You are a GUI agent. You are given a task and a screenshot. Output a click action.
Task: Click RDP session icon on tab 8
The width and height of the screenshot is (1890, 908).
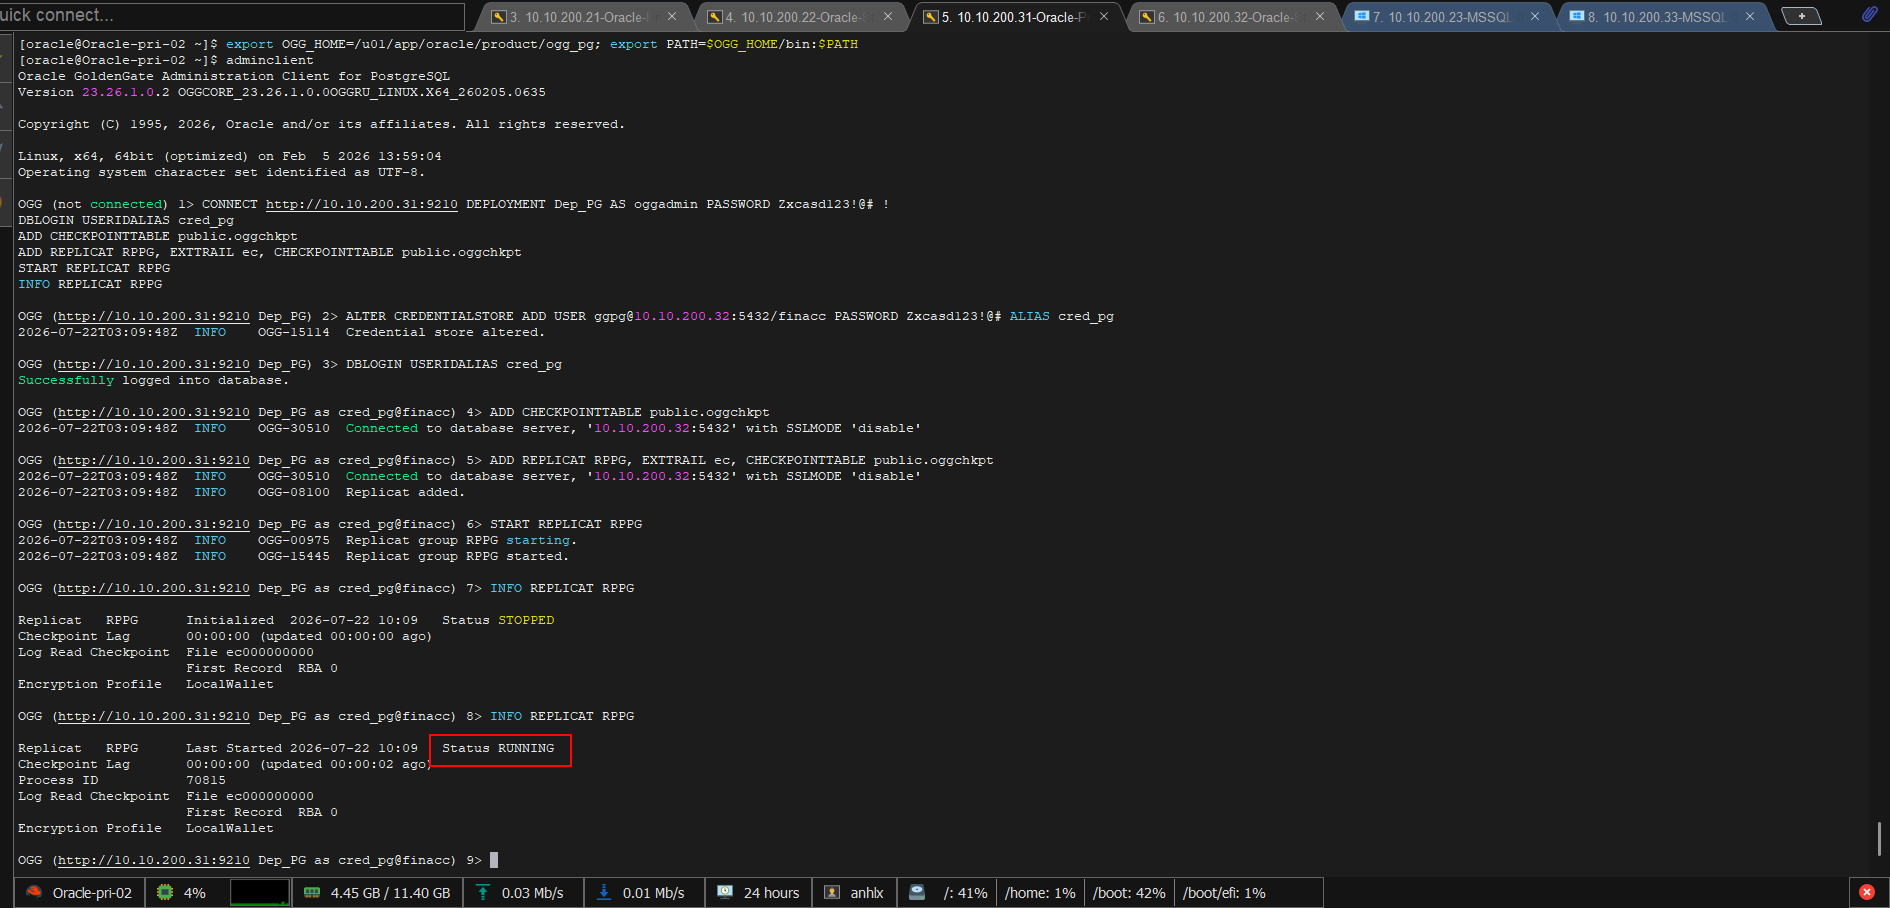pos(1577,16)
